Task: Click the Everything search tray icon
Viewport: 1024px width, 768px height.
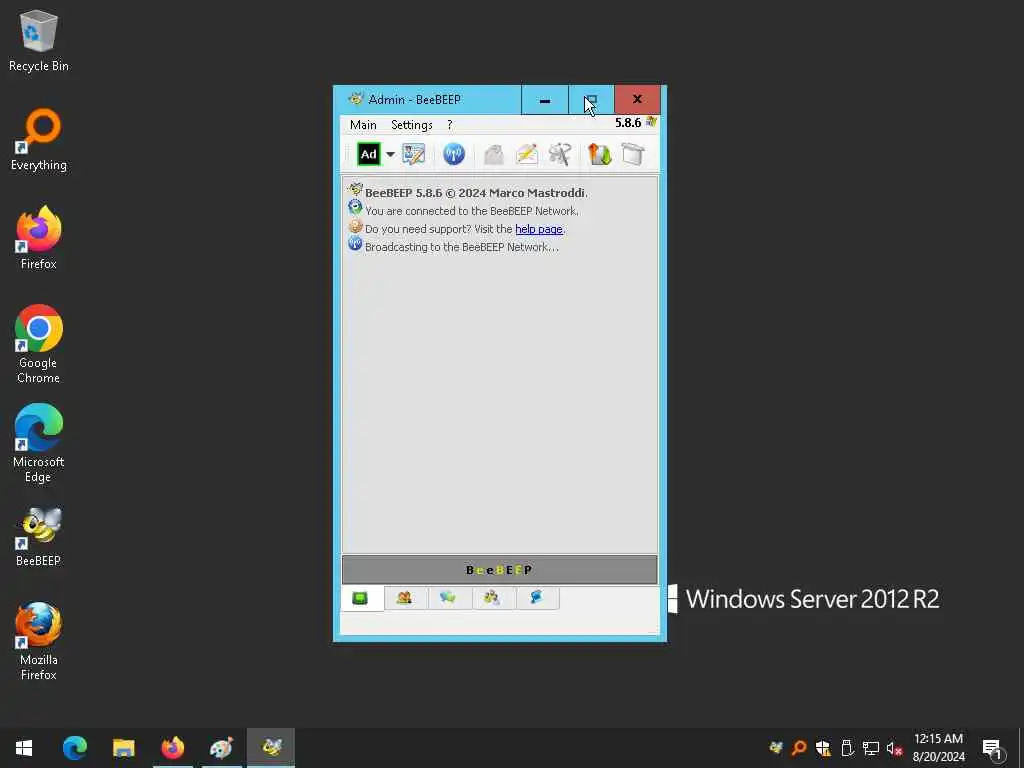Action: [799, 748]
